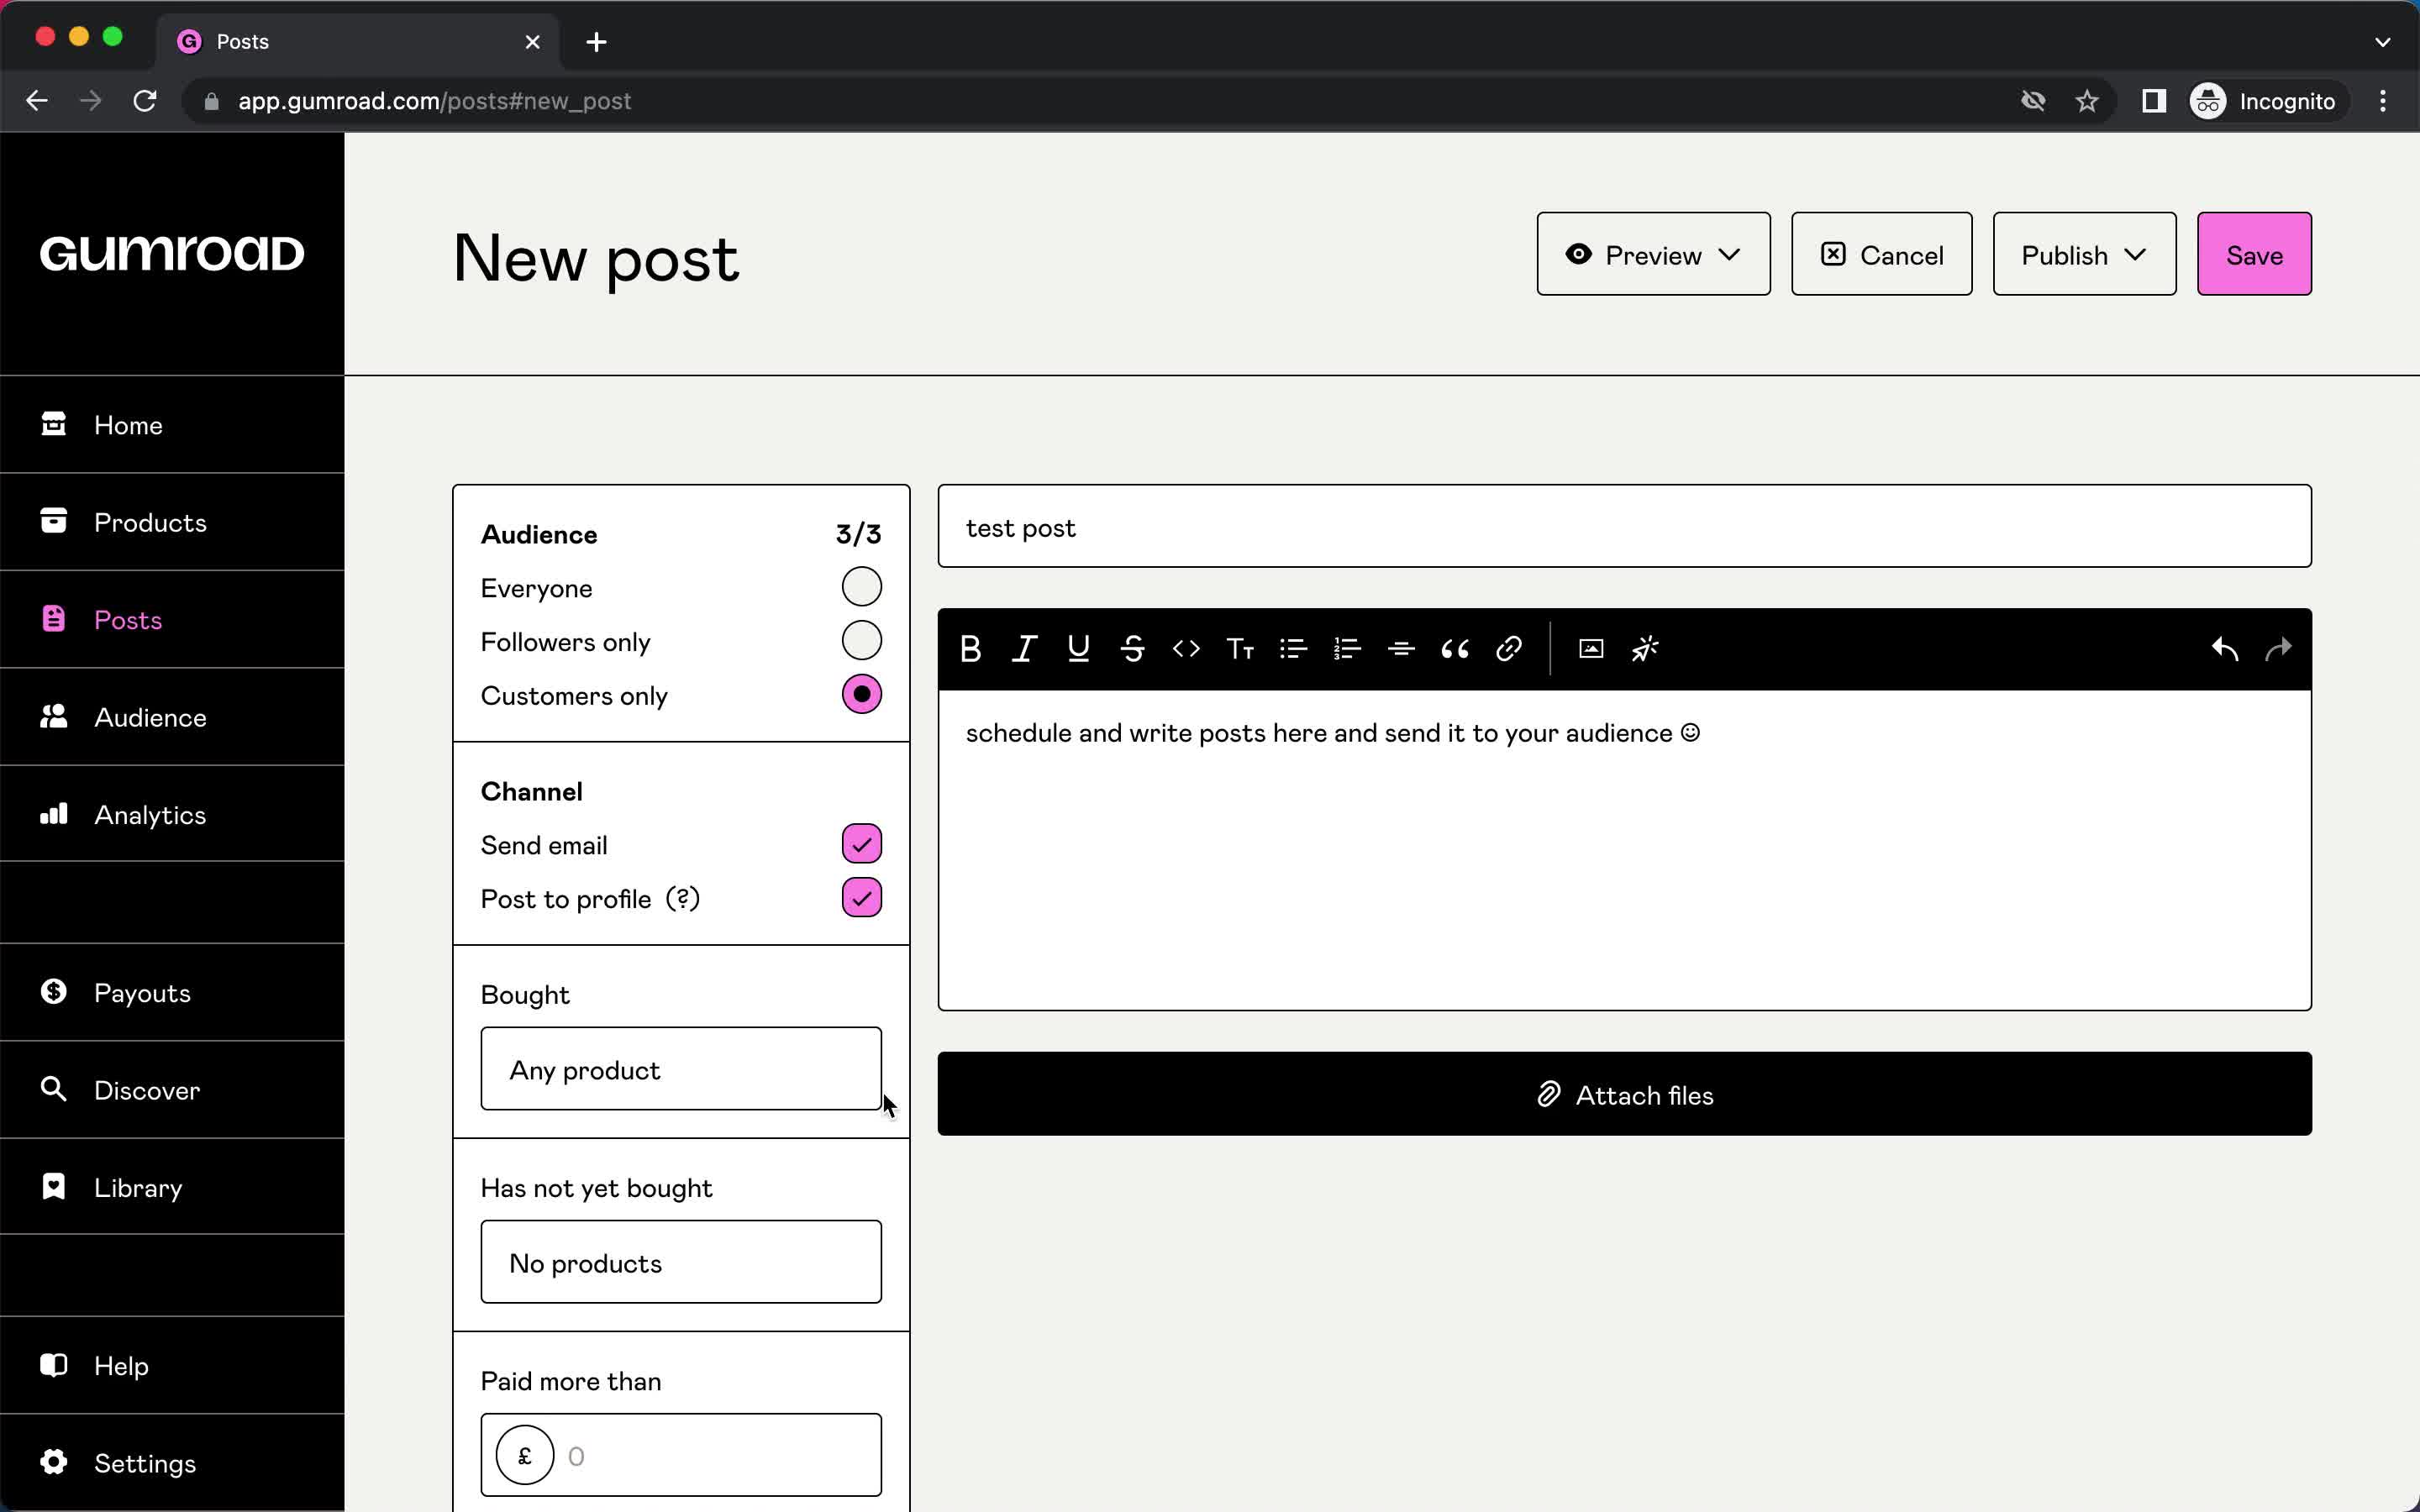Click the tracking protection eye icon
The height and width of the screenshot is (1512, 2420).
coord(2033,101)
